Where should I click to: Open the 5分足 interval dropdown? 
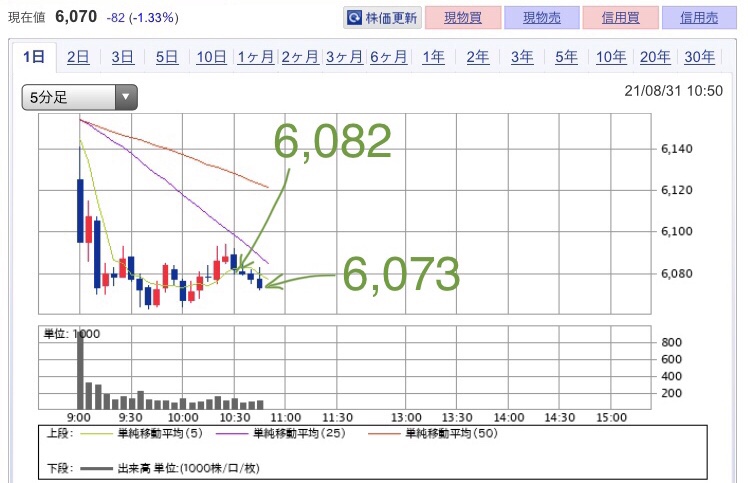coord(80,97)
